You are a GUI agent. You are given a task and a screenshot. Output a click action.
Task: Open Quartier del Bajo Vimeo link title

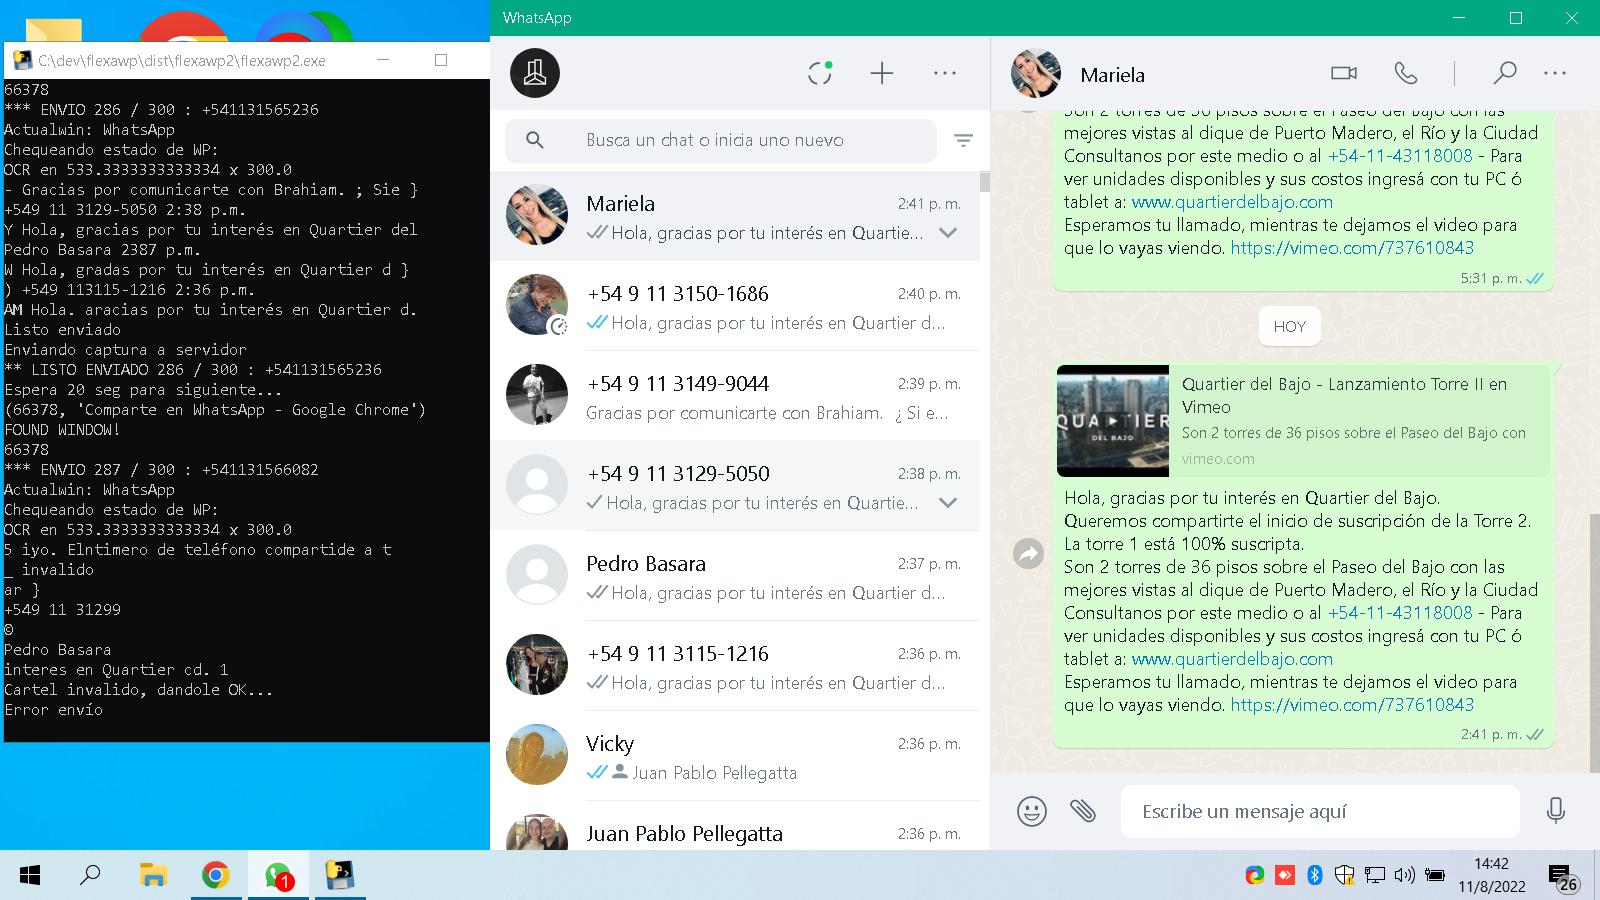1344,395
